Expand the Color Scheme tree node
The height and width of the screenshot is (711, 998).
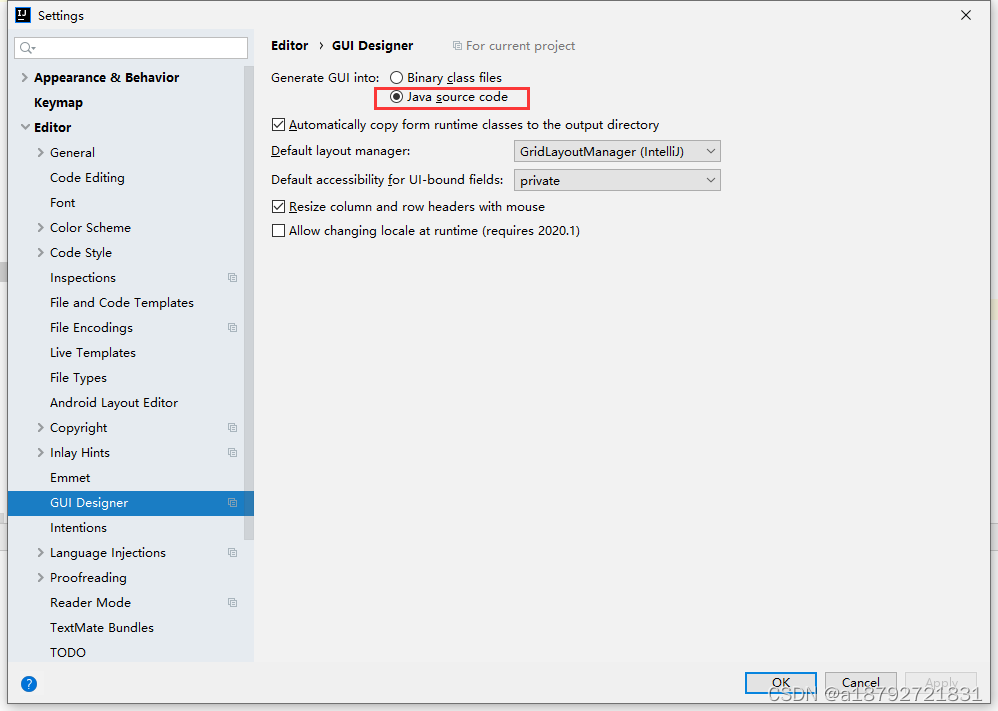[x=40, y=228]
